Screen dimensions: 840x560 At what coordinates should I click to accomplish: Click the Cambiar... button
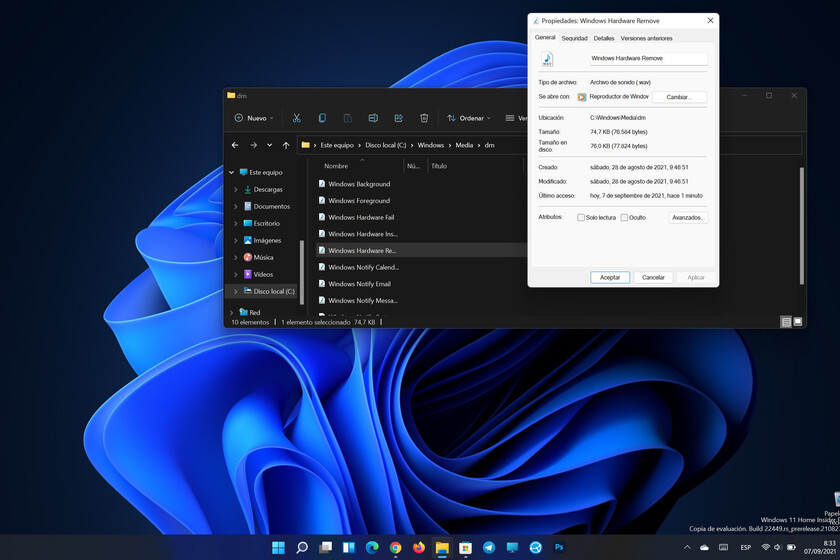coord(679,97)
